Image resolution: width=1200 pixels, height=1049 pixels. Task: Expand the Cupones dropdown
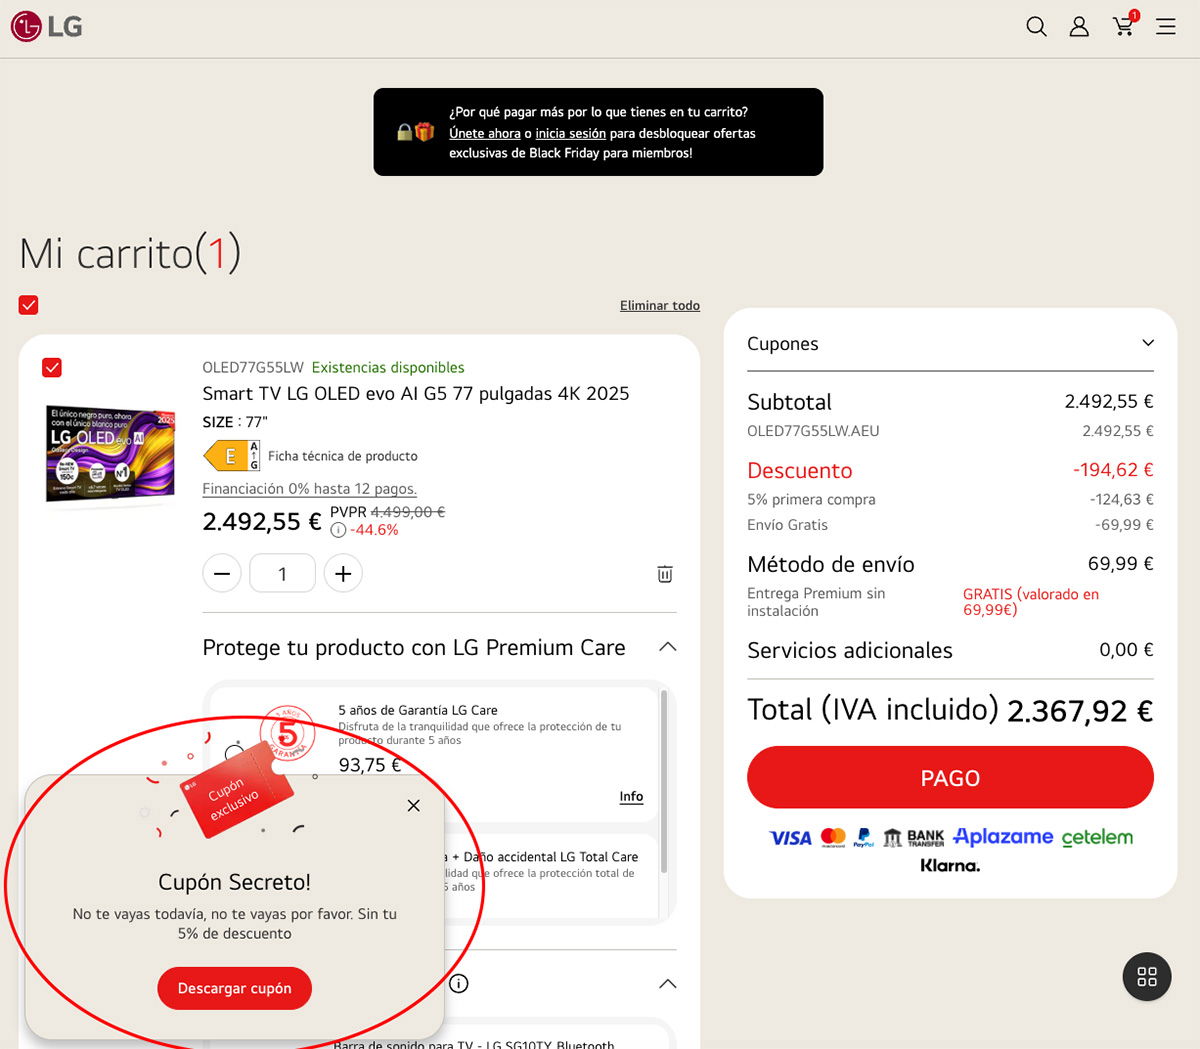pos(1148,343)
